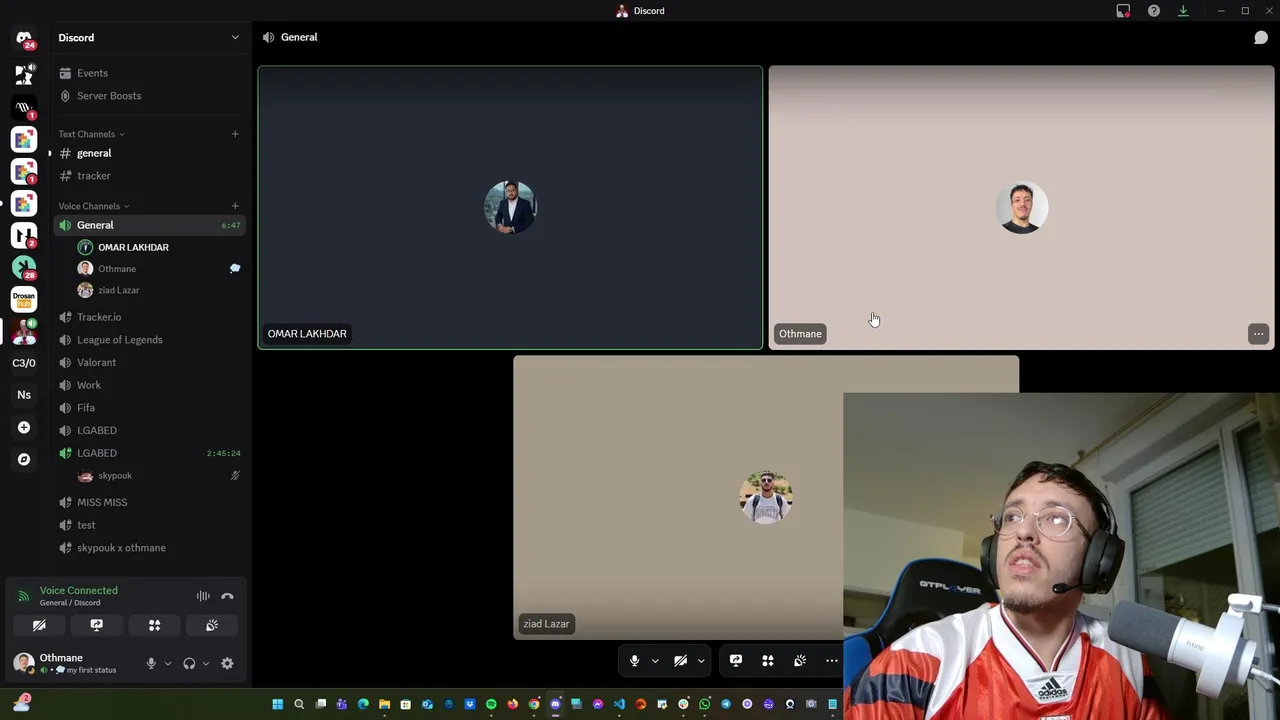Share screen from the call control bar
Screen dimensions: 1280x720
pyautogui.click(x=736, y=661)
